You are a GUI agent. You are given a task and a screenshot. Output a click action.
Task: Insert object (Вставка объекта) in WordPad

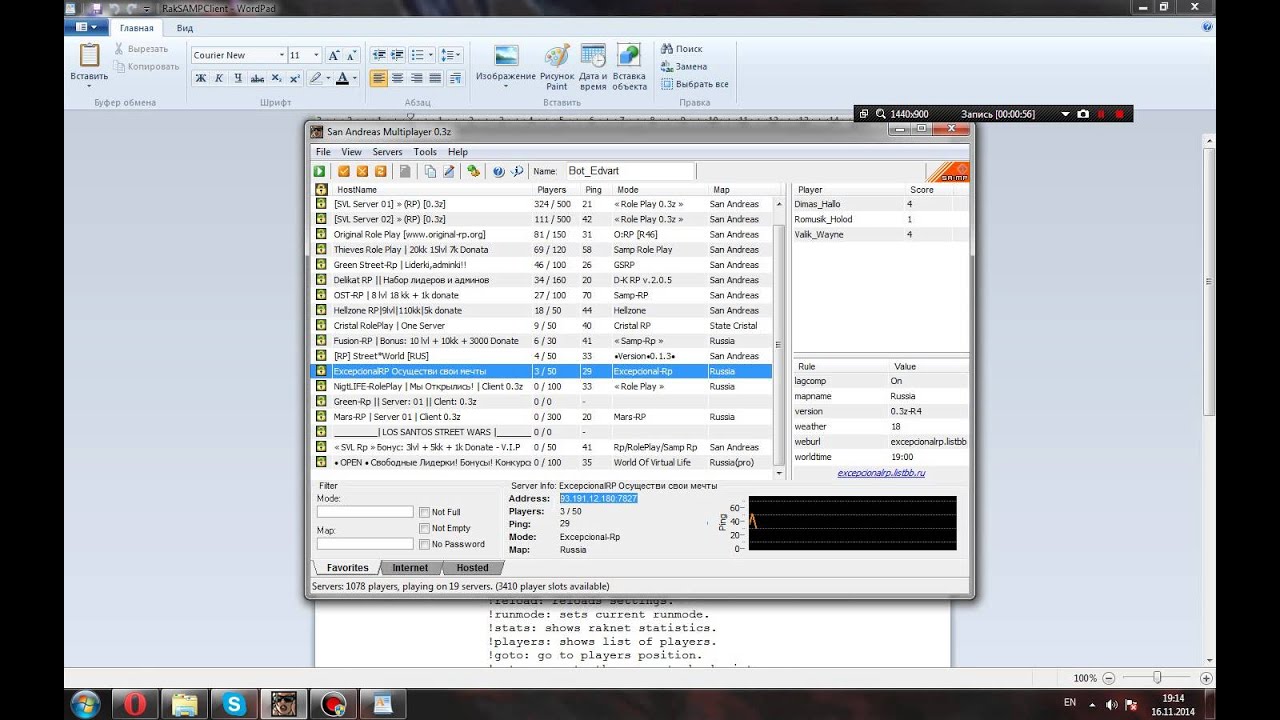[x=629, y=67]
